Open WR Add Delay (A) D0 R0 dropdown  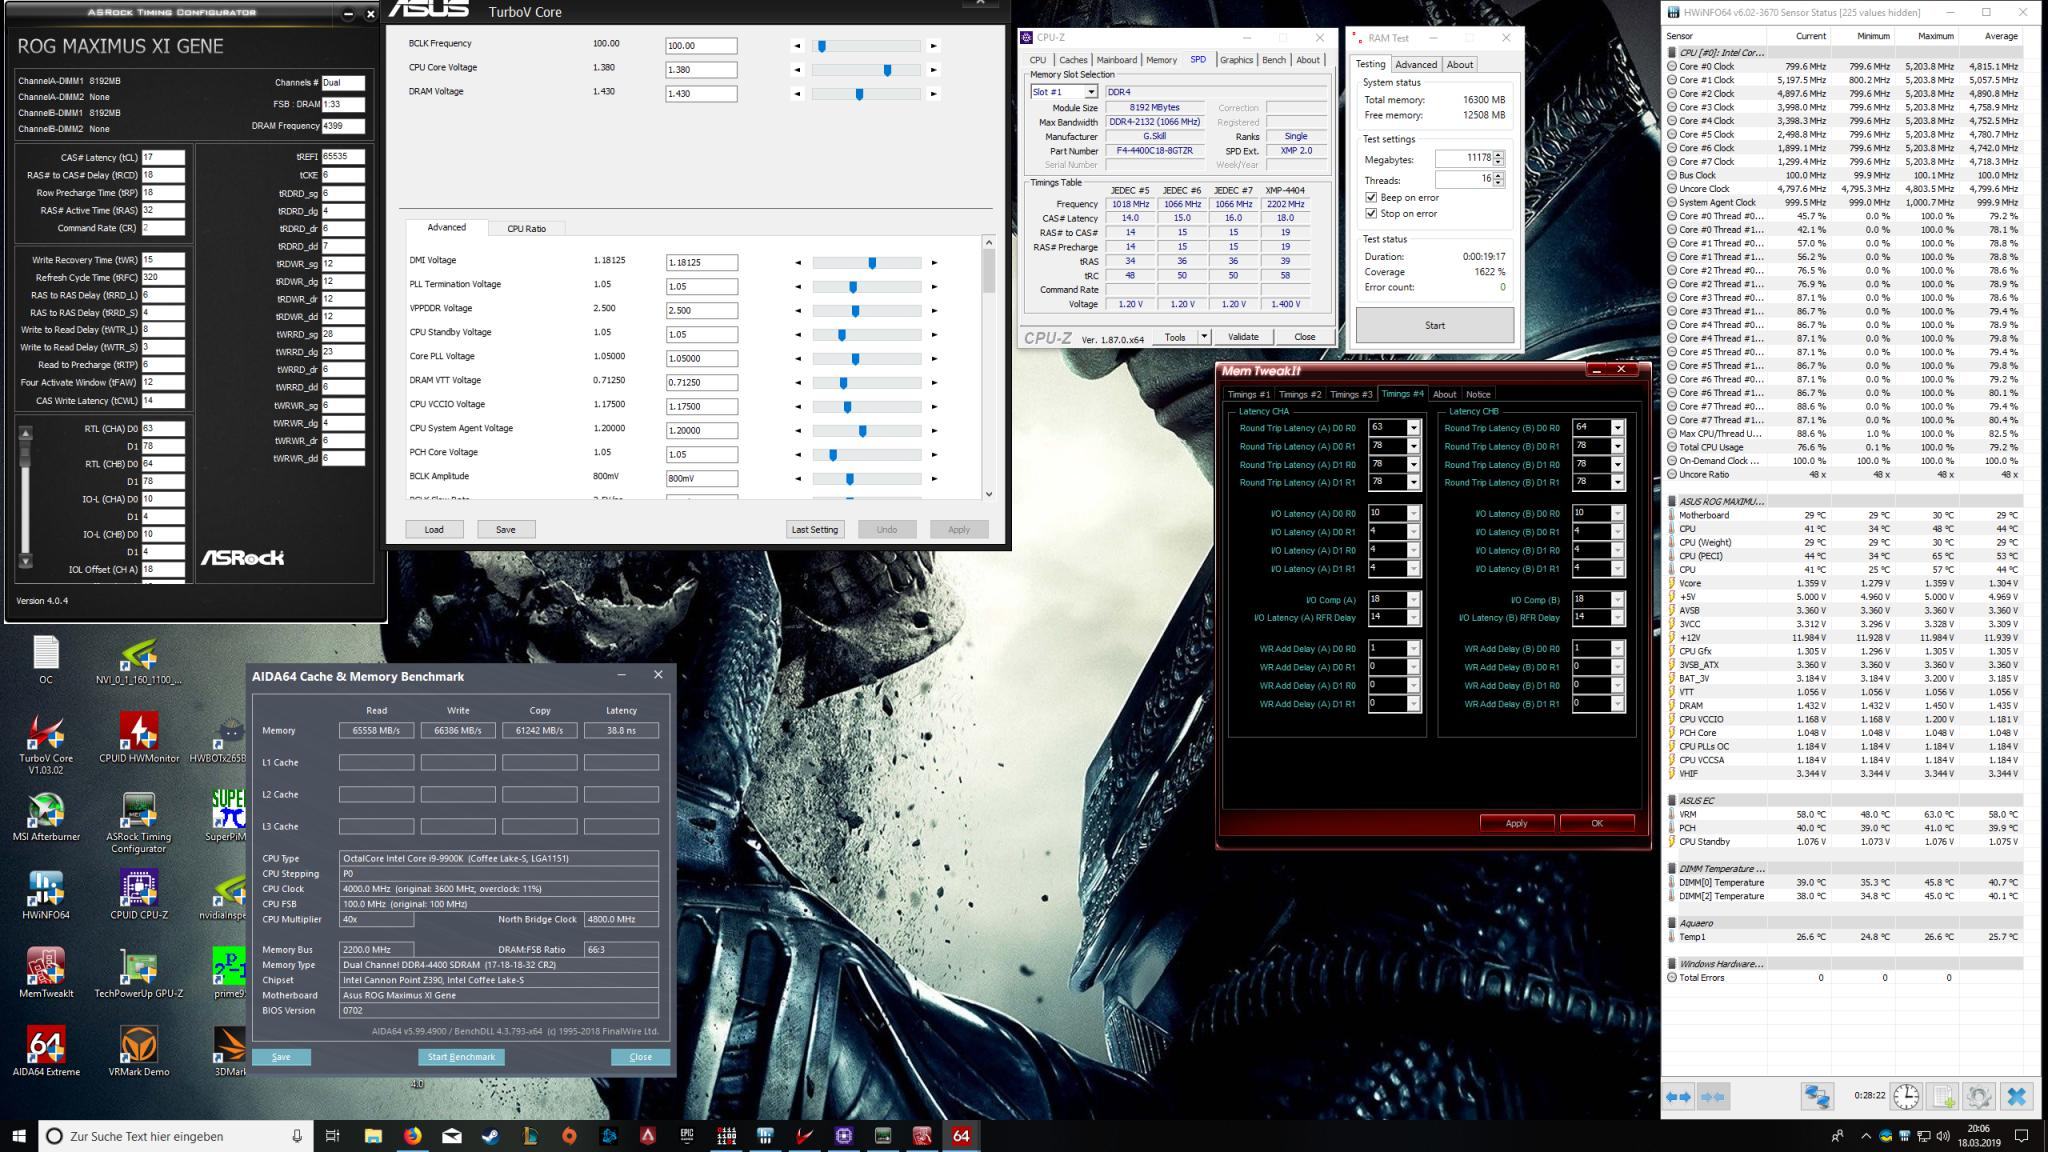[x=1413, y=649]
